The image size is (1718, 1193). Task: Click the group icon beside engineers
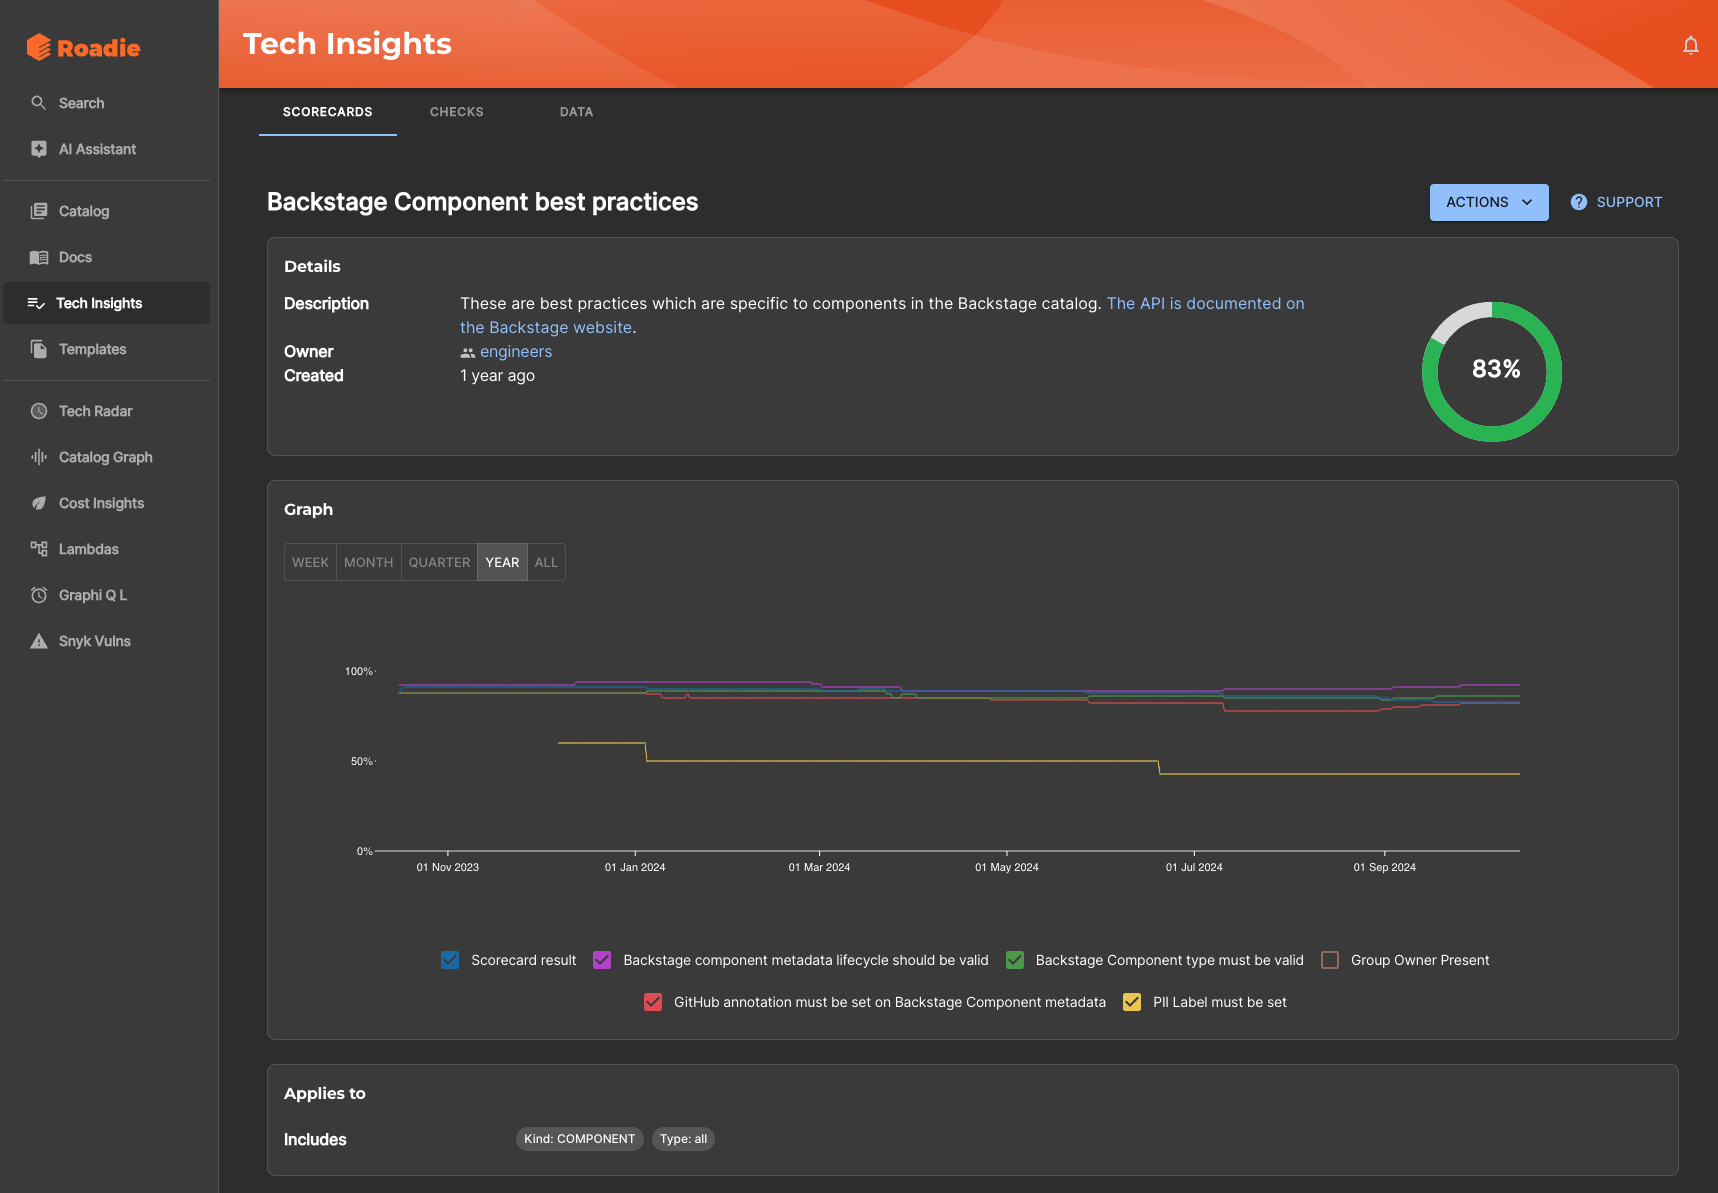pyautogui.click(x=467, y=352)
